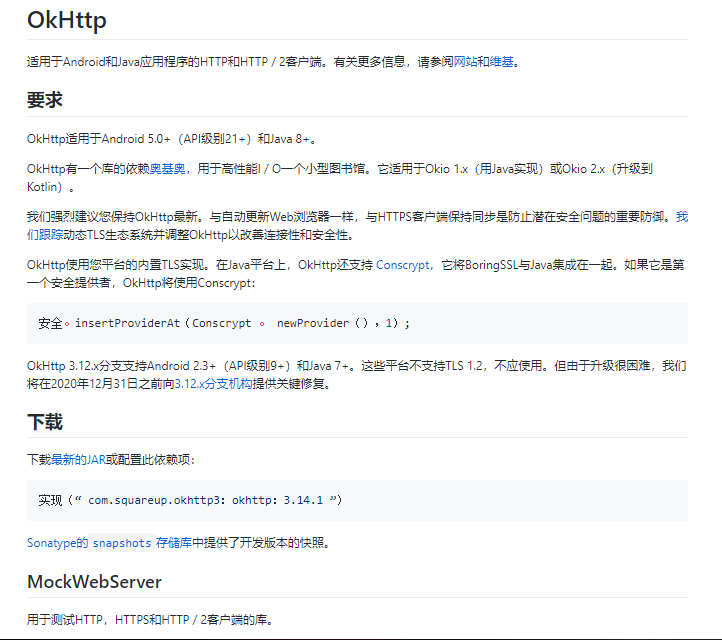Screen dimensions: 722x640
Task: Follow the 奥基奥 Okio link
Action: coord(168,169)
